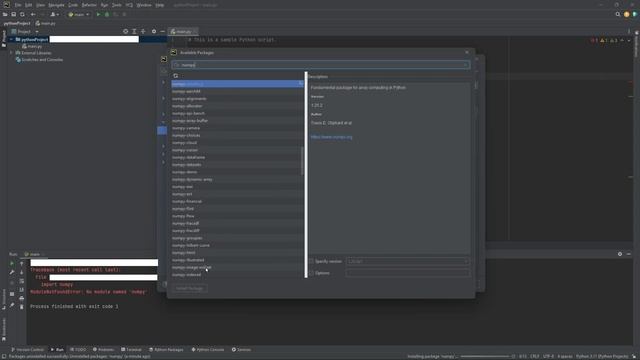Image resolution: width=640 pixels, height=360 pixels.
Task: Locate opened file in Project panel (target icon)
Action: tap(125, 31)
